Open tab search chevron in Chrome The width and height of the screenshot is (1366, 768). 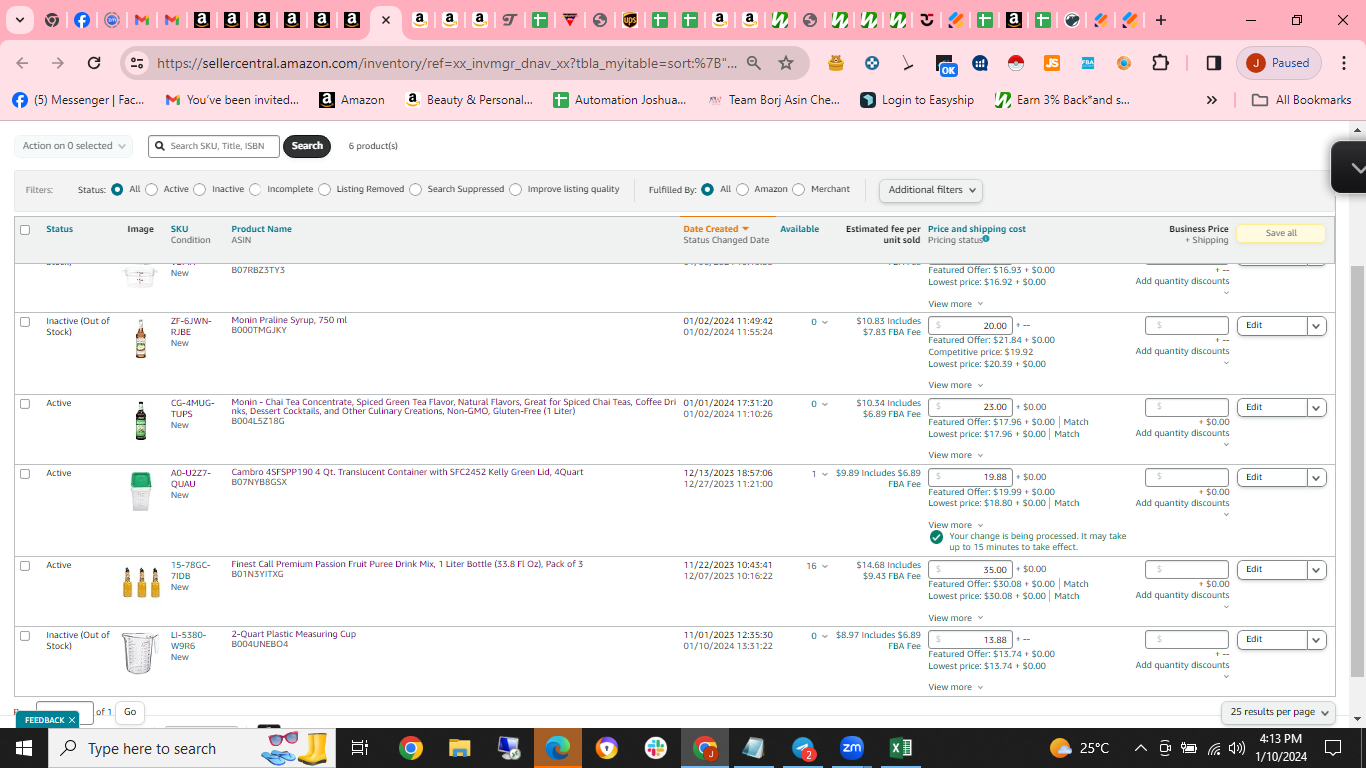(x=21, y=20)
